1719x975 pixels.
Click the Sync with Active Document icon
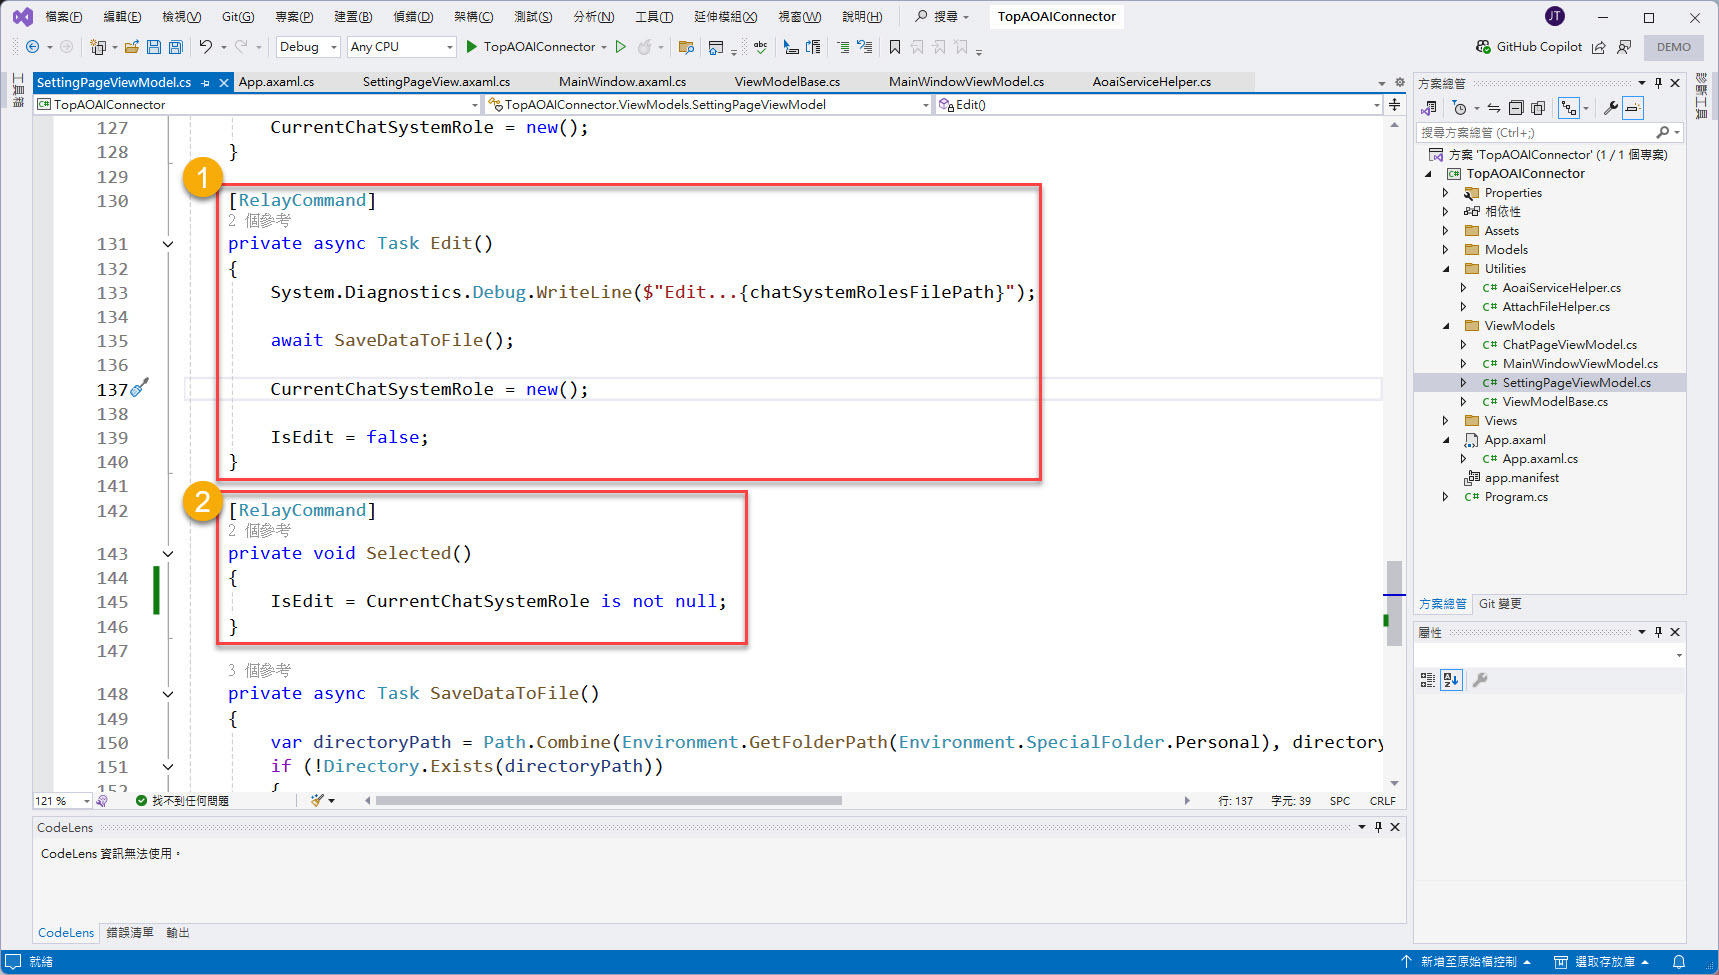point(1494,108)
